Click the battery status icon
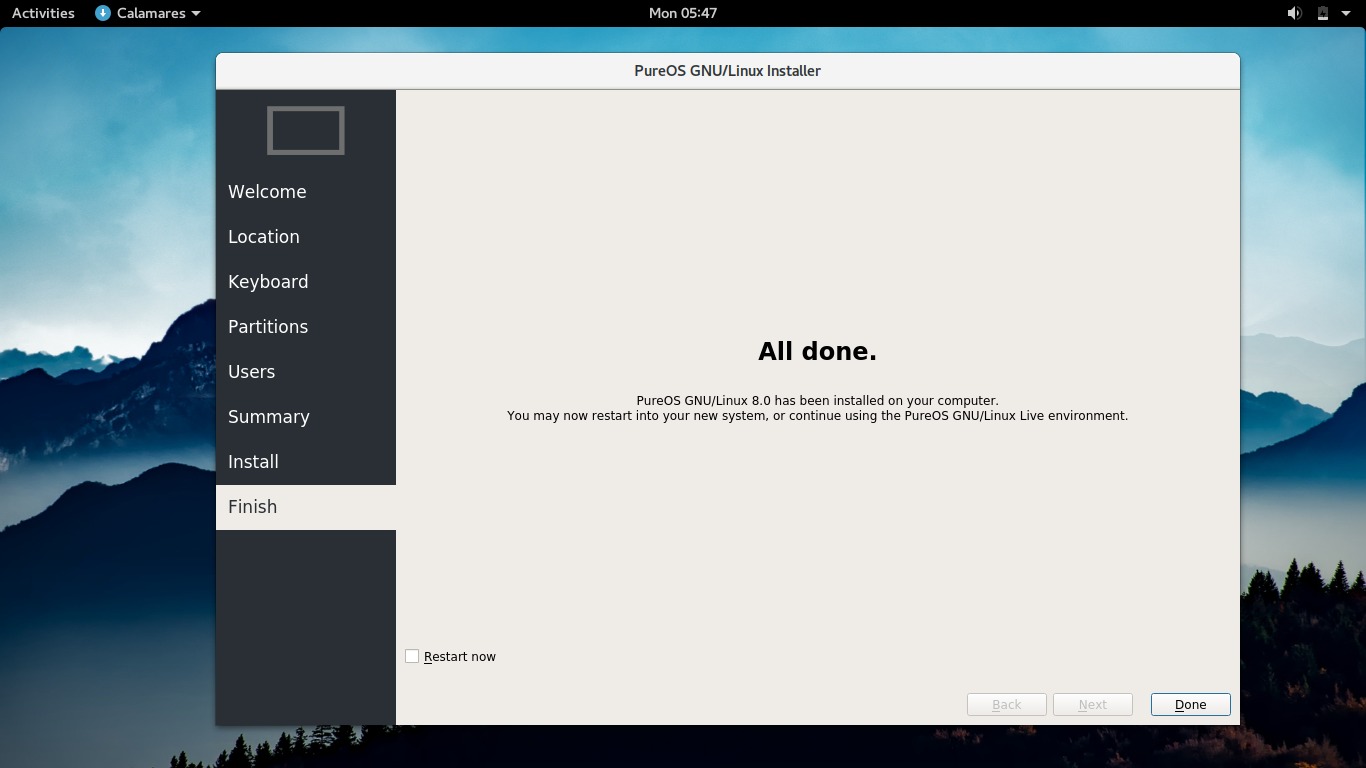Screen dimensions: 1366x768 1321,13
